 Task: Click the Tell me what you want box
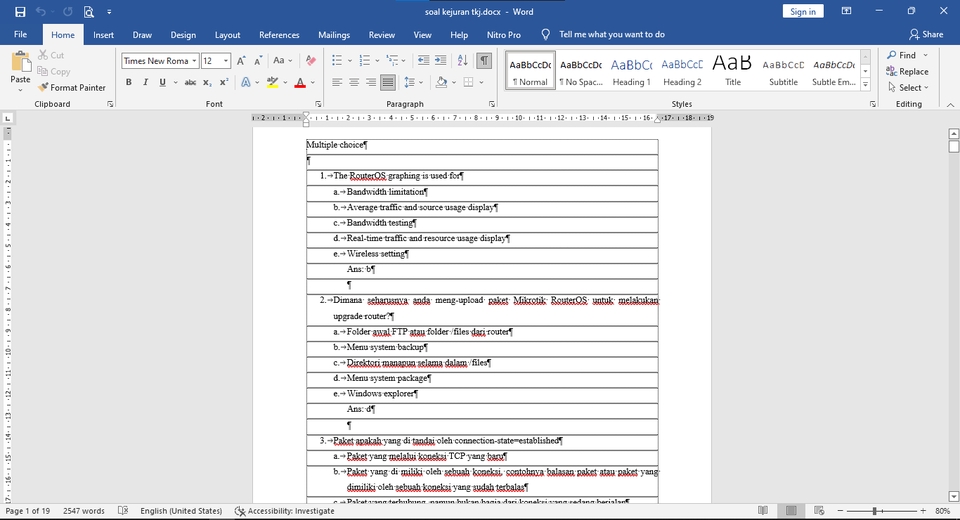tap(612, 34)
